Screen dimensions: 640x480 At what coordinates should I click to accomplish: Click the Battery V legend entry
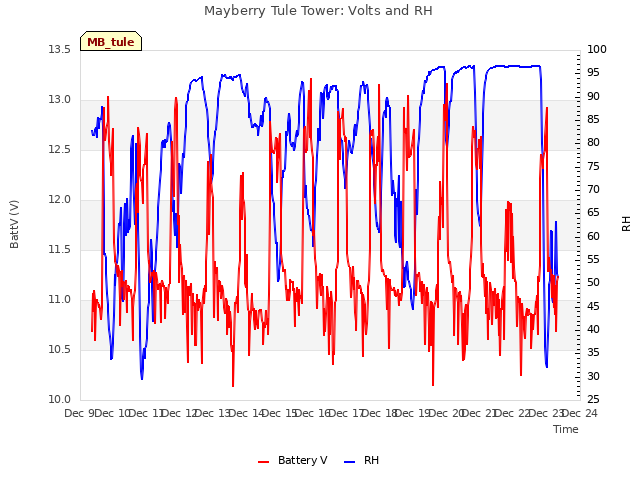coord(293,460)
